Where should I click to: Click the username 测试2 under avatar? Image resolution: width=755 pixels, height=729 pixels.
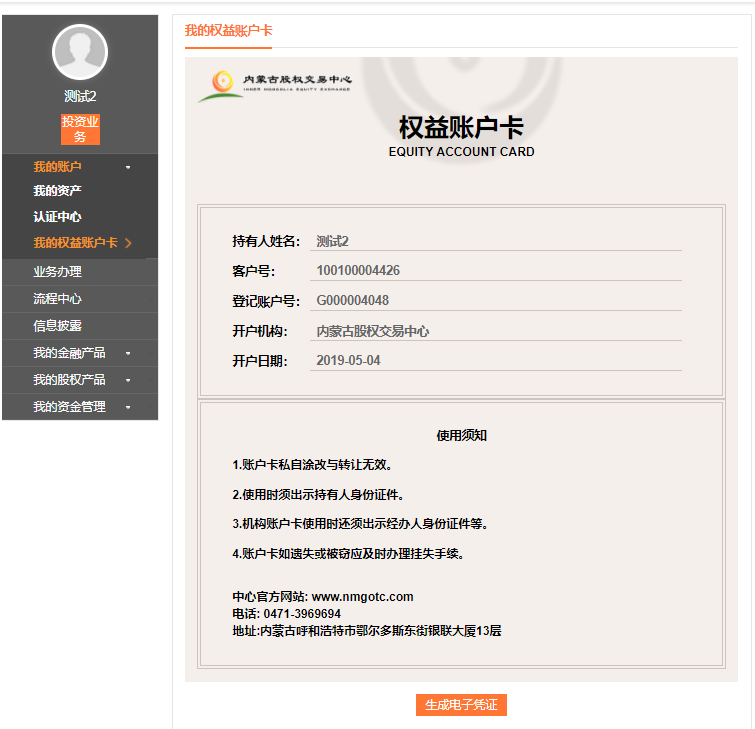point(80,96)
